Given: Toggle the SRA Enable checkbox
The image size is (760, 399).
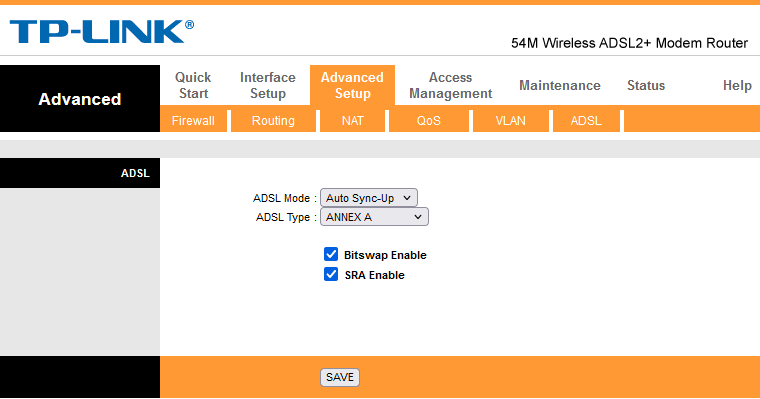Looking at the screenshot, I should pos(331,274).
